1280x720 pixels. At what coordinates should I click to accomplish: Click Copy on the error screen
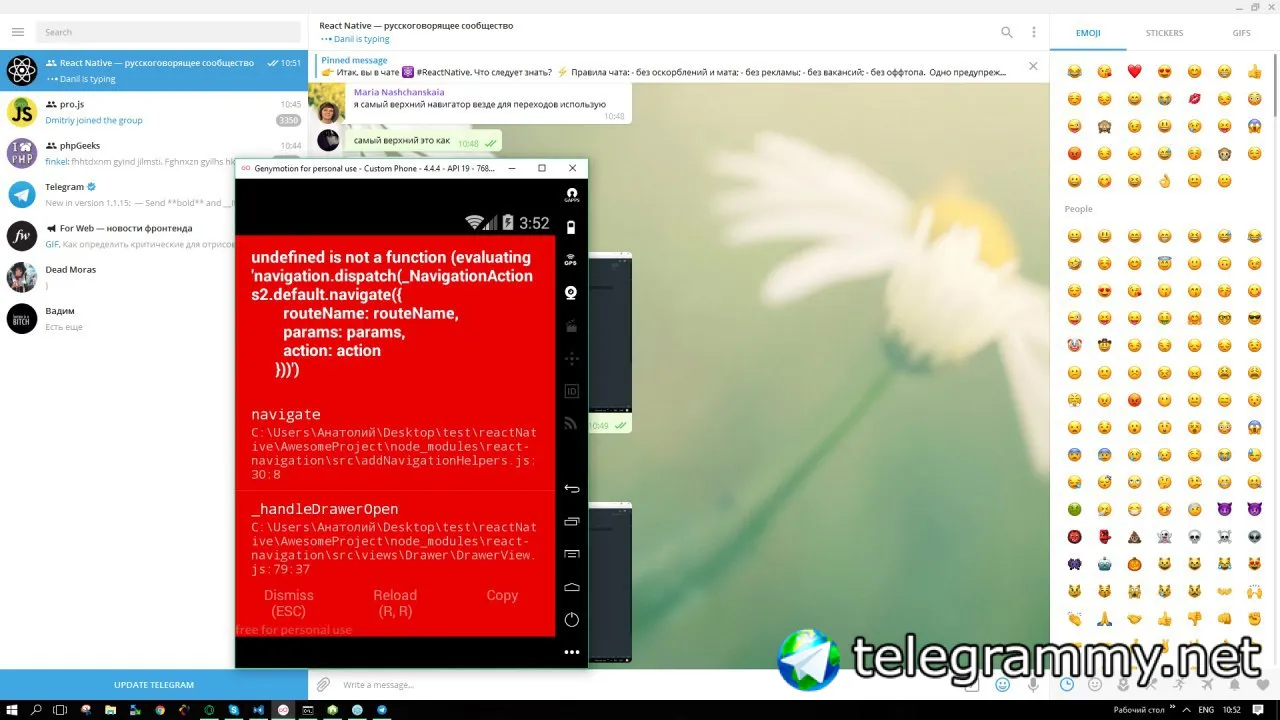click(502, 595)
